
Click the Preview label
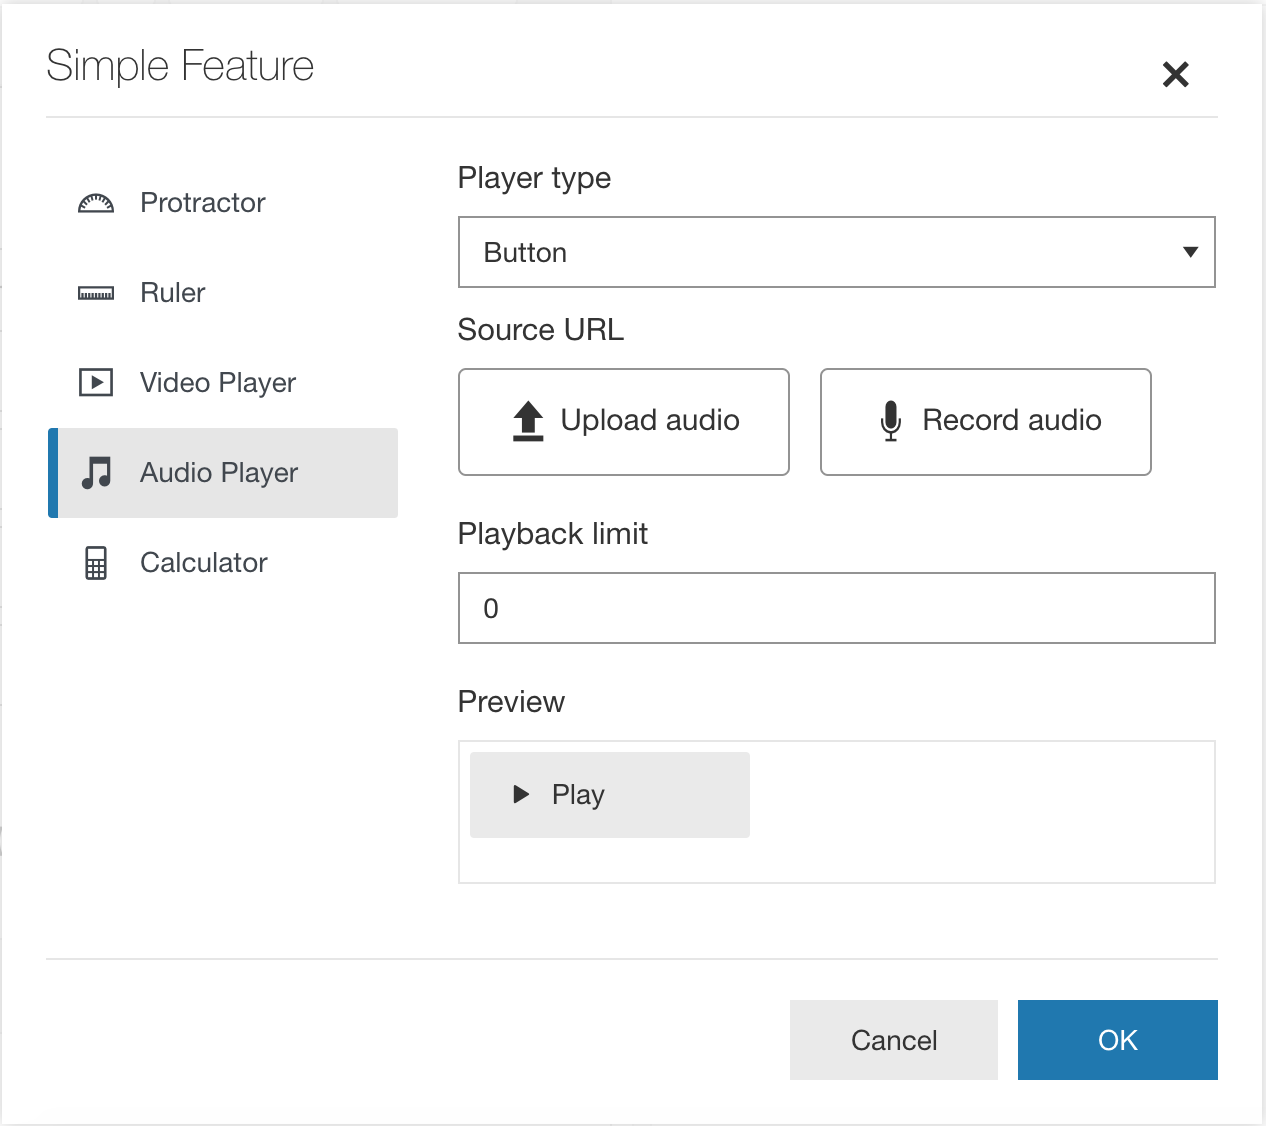point(511,702)
